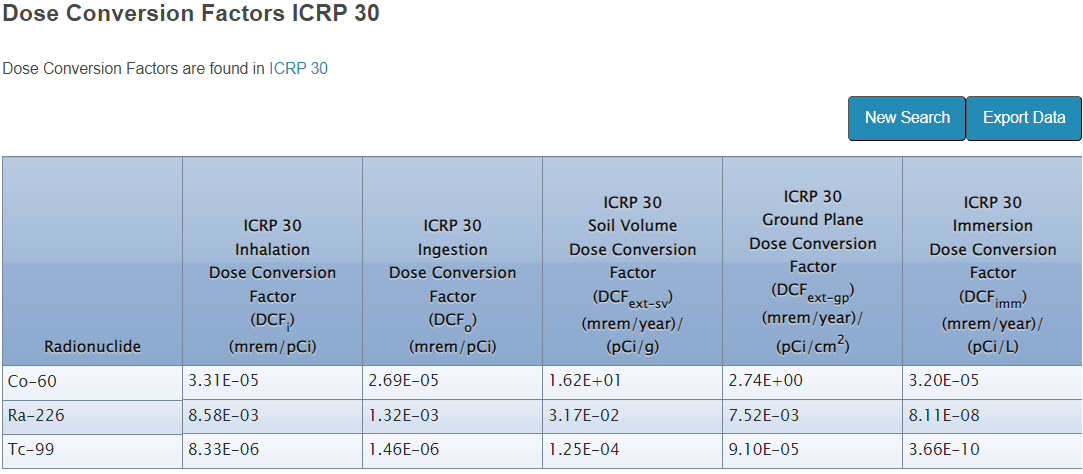Click the Radionuclide column header
Viewport: 1083px width, 474px height.
pos(92,347)
